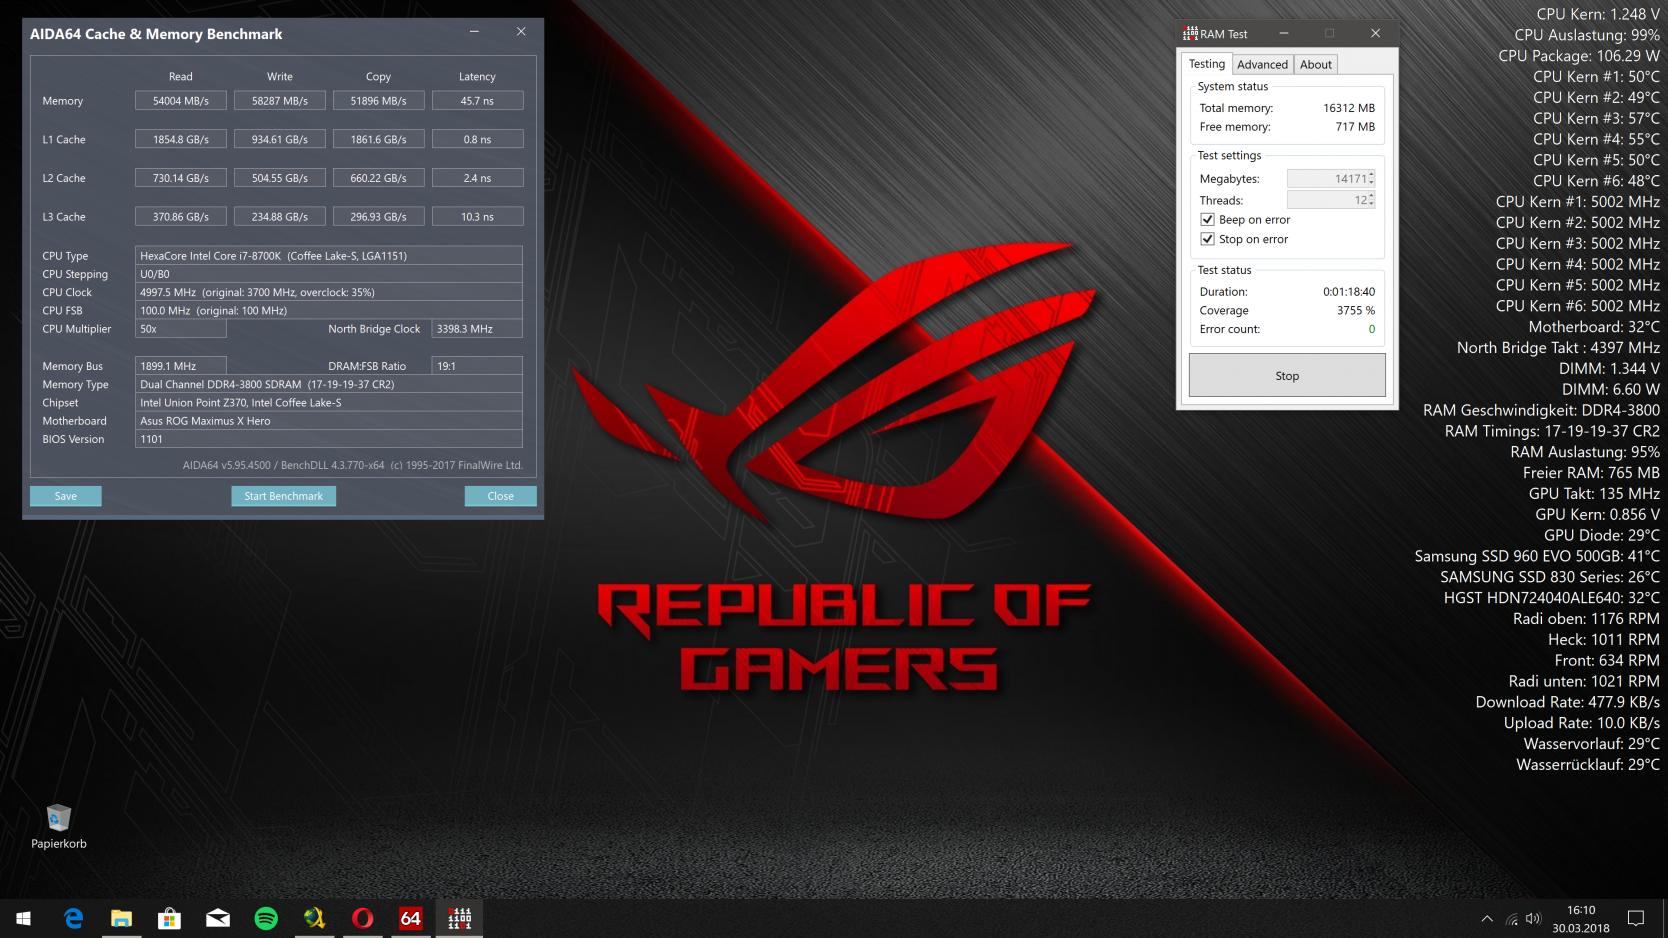The height and width of the screenshot is (938, 1668).
Task: Open the Action Center notifications icon
Action: (1636, 918)
